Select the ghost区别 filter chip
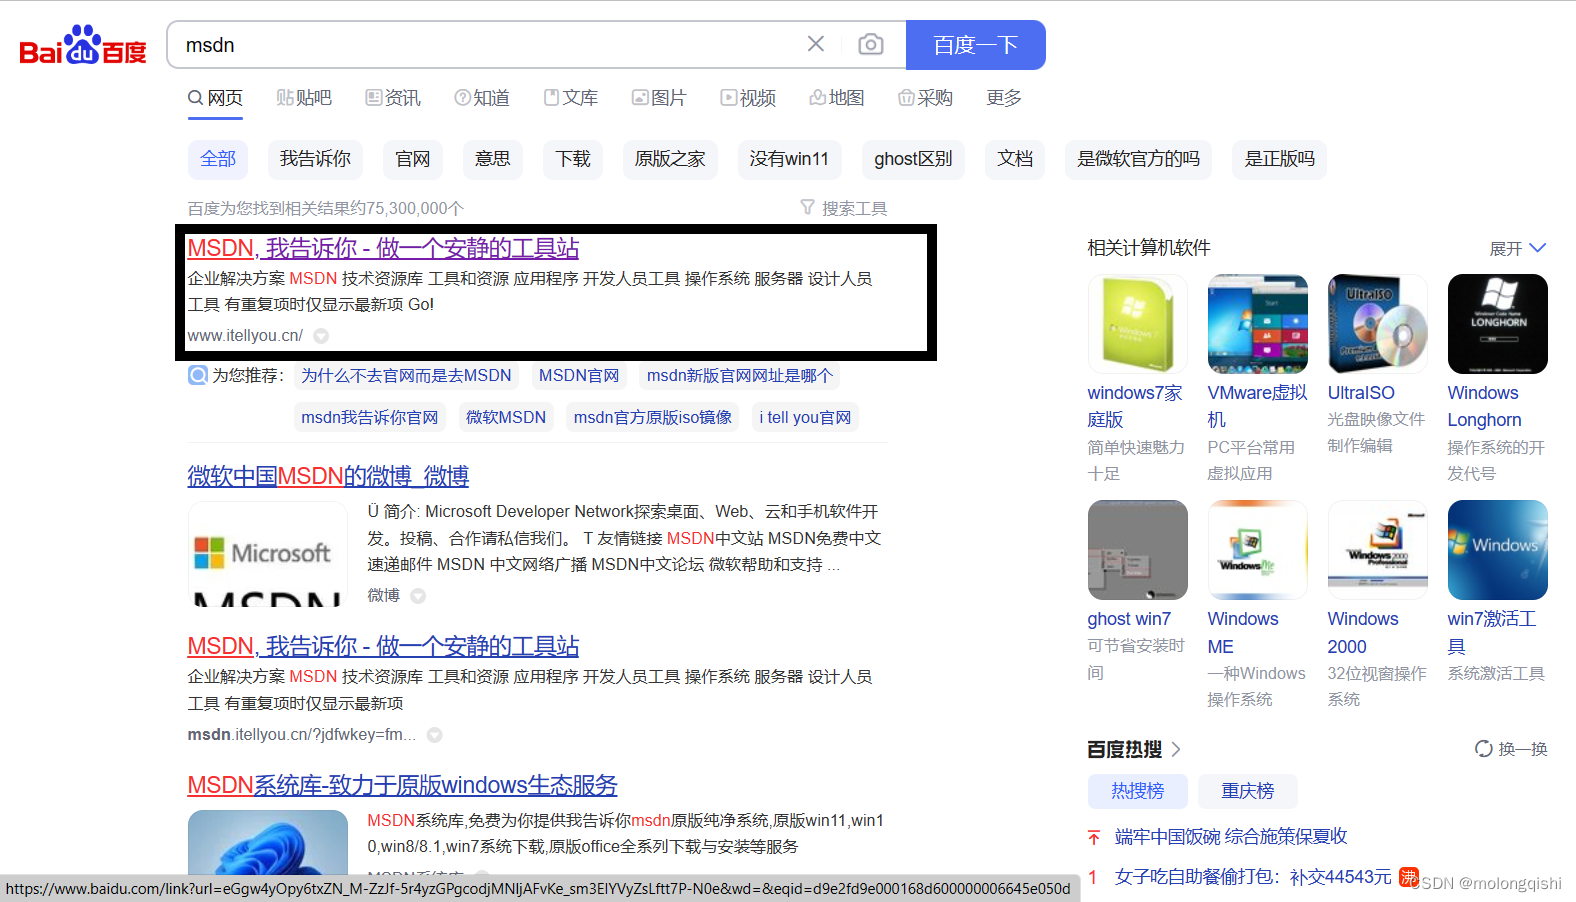Screen dimensions: 1576x902 913,159
